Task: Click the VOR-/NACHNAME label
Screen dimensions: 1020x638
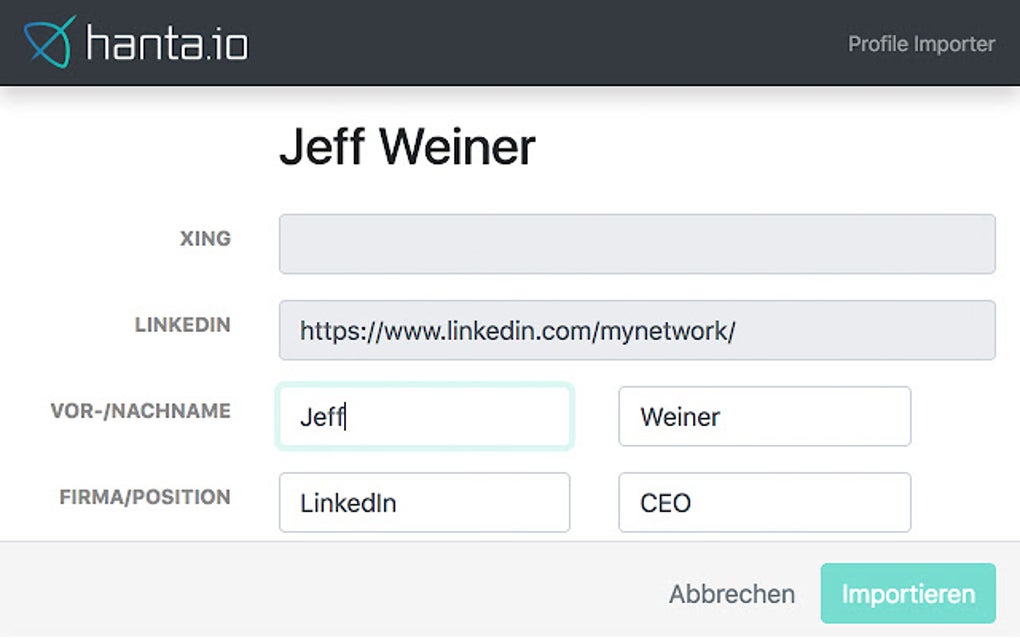Action: click(x=141, y=411)
